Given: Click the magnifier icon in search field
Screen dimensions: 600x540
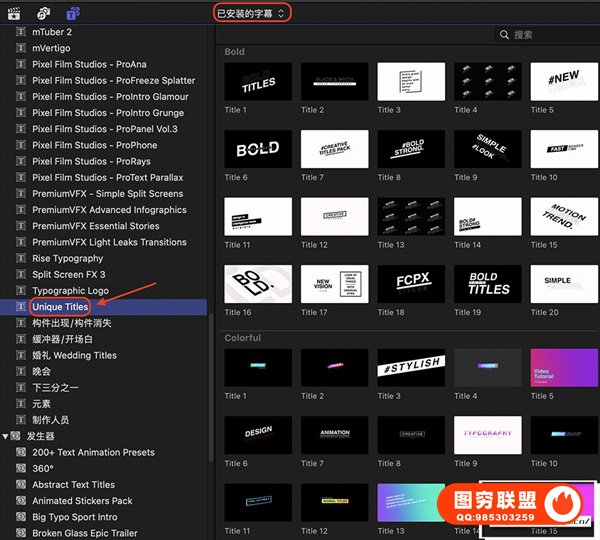Looking at the screenshot, I should tap(505, 35).
